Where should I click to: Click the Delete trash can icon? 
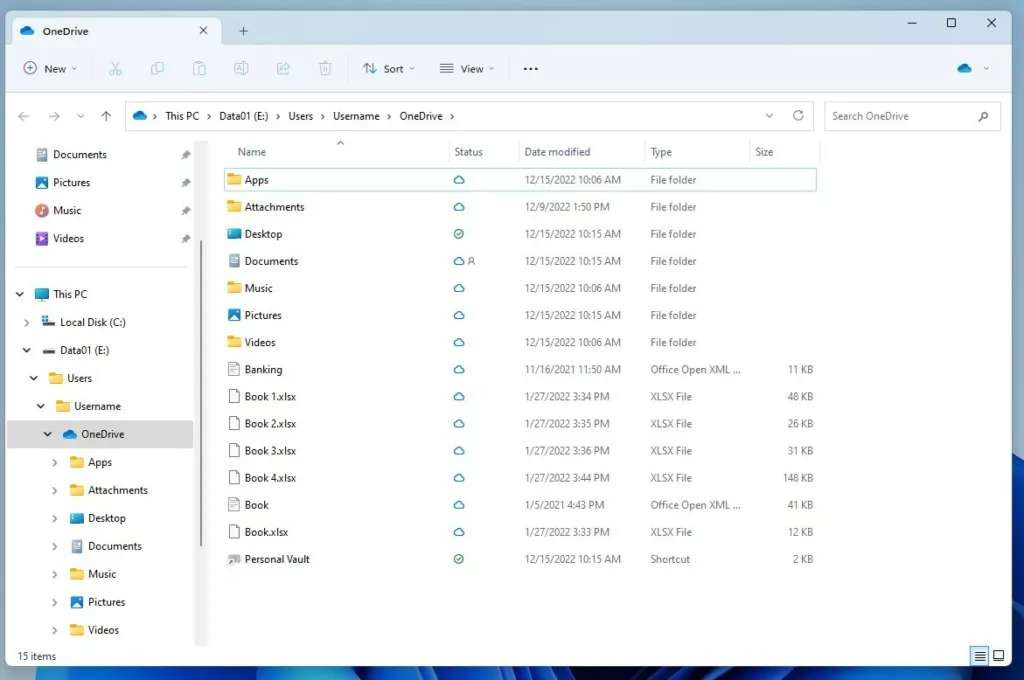[x=325, y=69]
